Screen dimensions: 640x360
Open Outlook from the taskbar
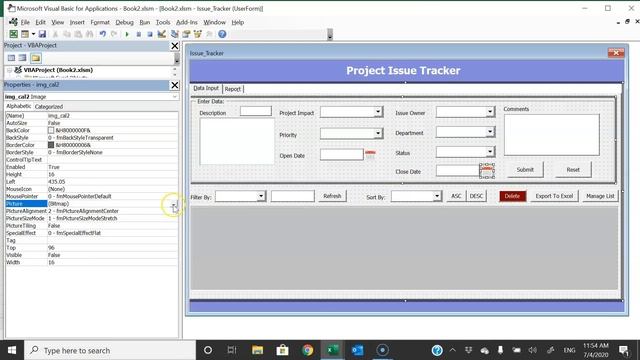point(357,350)
